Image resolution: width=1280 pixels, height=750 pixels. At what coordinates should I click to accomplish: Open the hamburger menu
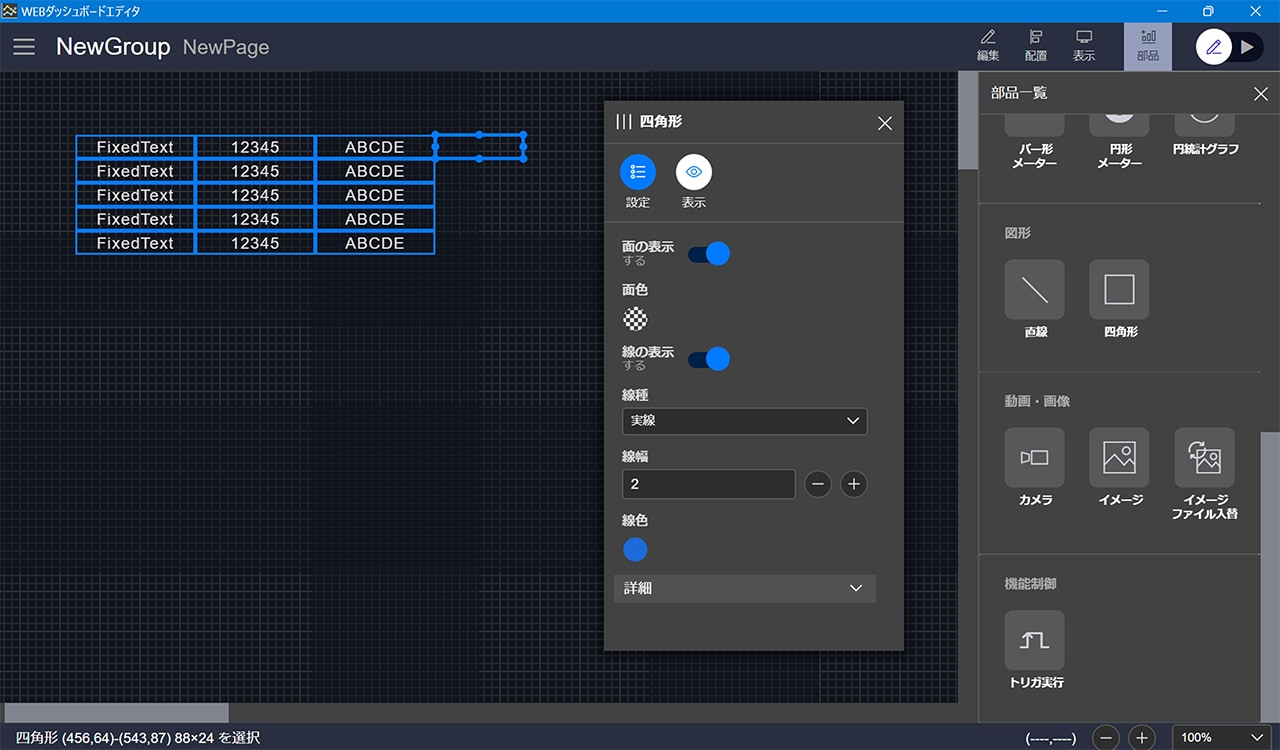click(x=24, y=47)
